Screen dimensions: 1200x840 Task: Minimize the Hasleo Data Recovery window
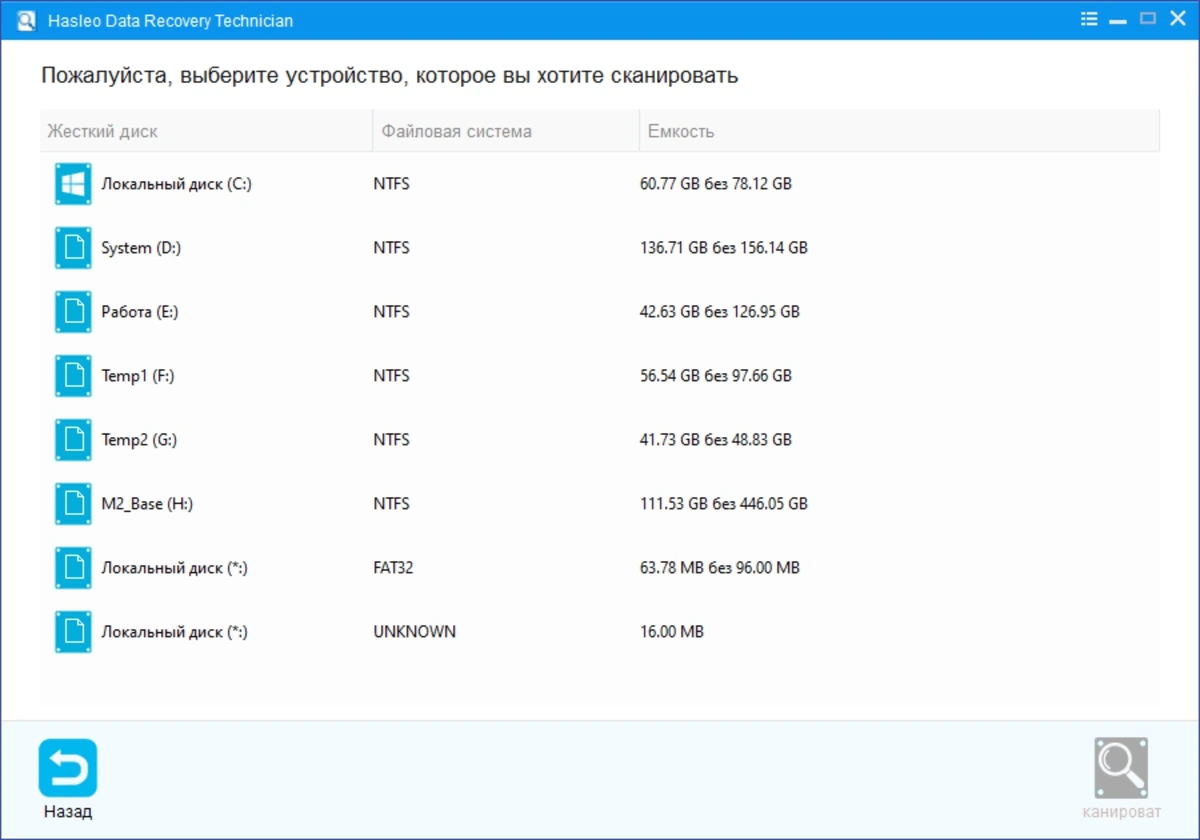pos(1119,19)
